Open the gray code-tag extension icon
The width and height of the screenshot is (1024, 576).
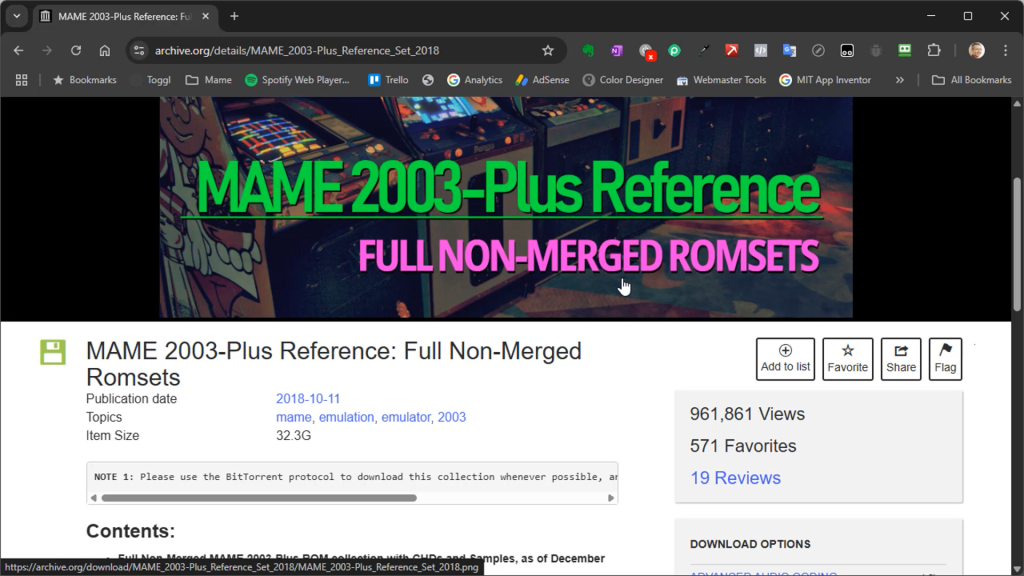coord(761,50)
